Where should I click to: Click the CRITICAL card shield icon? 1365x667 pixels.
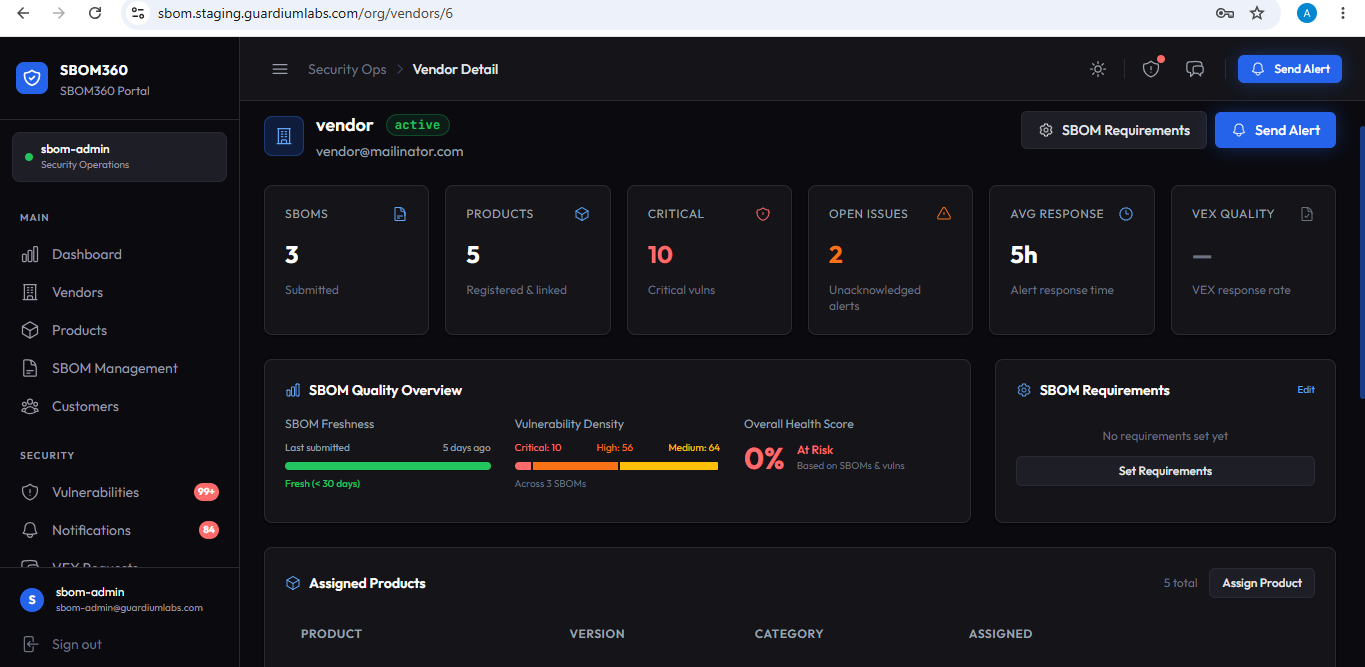(763, 214)
